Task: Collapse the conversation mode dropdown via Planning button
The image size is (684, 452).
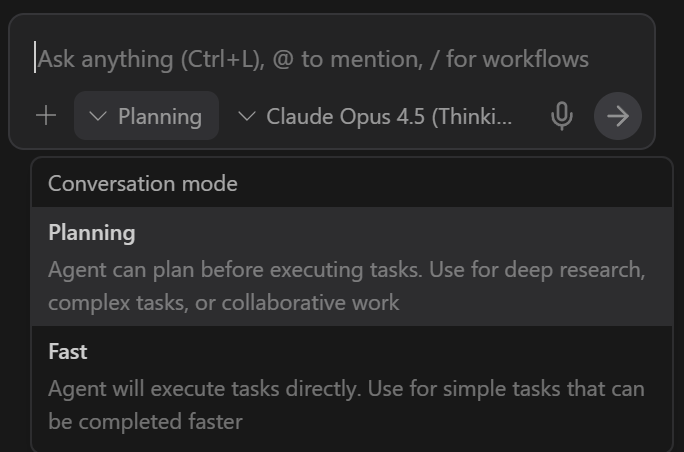Action: pos(146,116)
